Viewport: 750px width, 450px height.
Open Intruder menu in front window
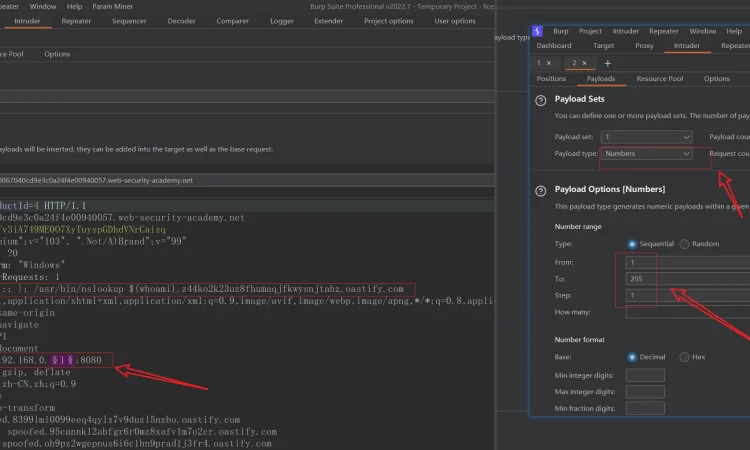click(626, 31)
